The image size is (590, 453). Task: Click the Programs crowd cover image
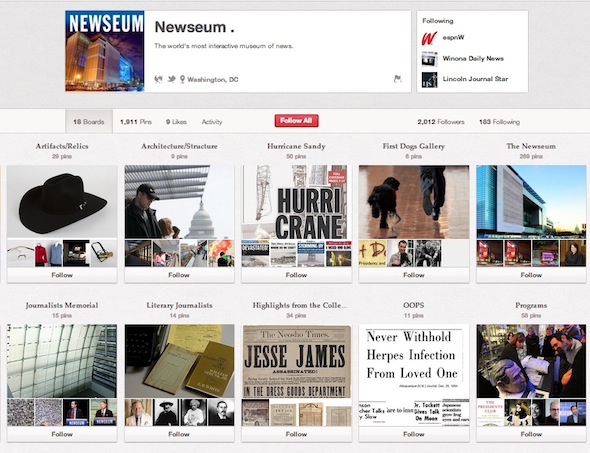531,361
